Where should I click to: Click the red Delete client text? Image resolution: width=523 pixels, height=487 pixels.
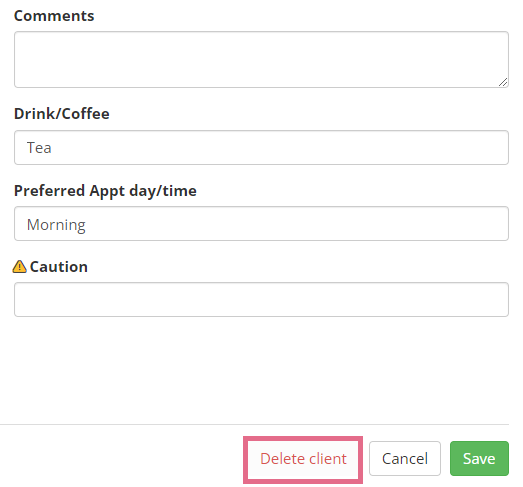[x=303, y=459]
